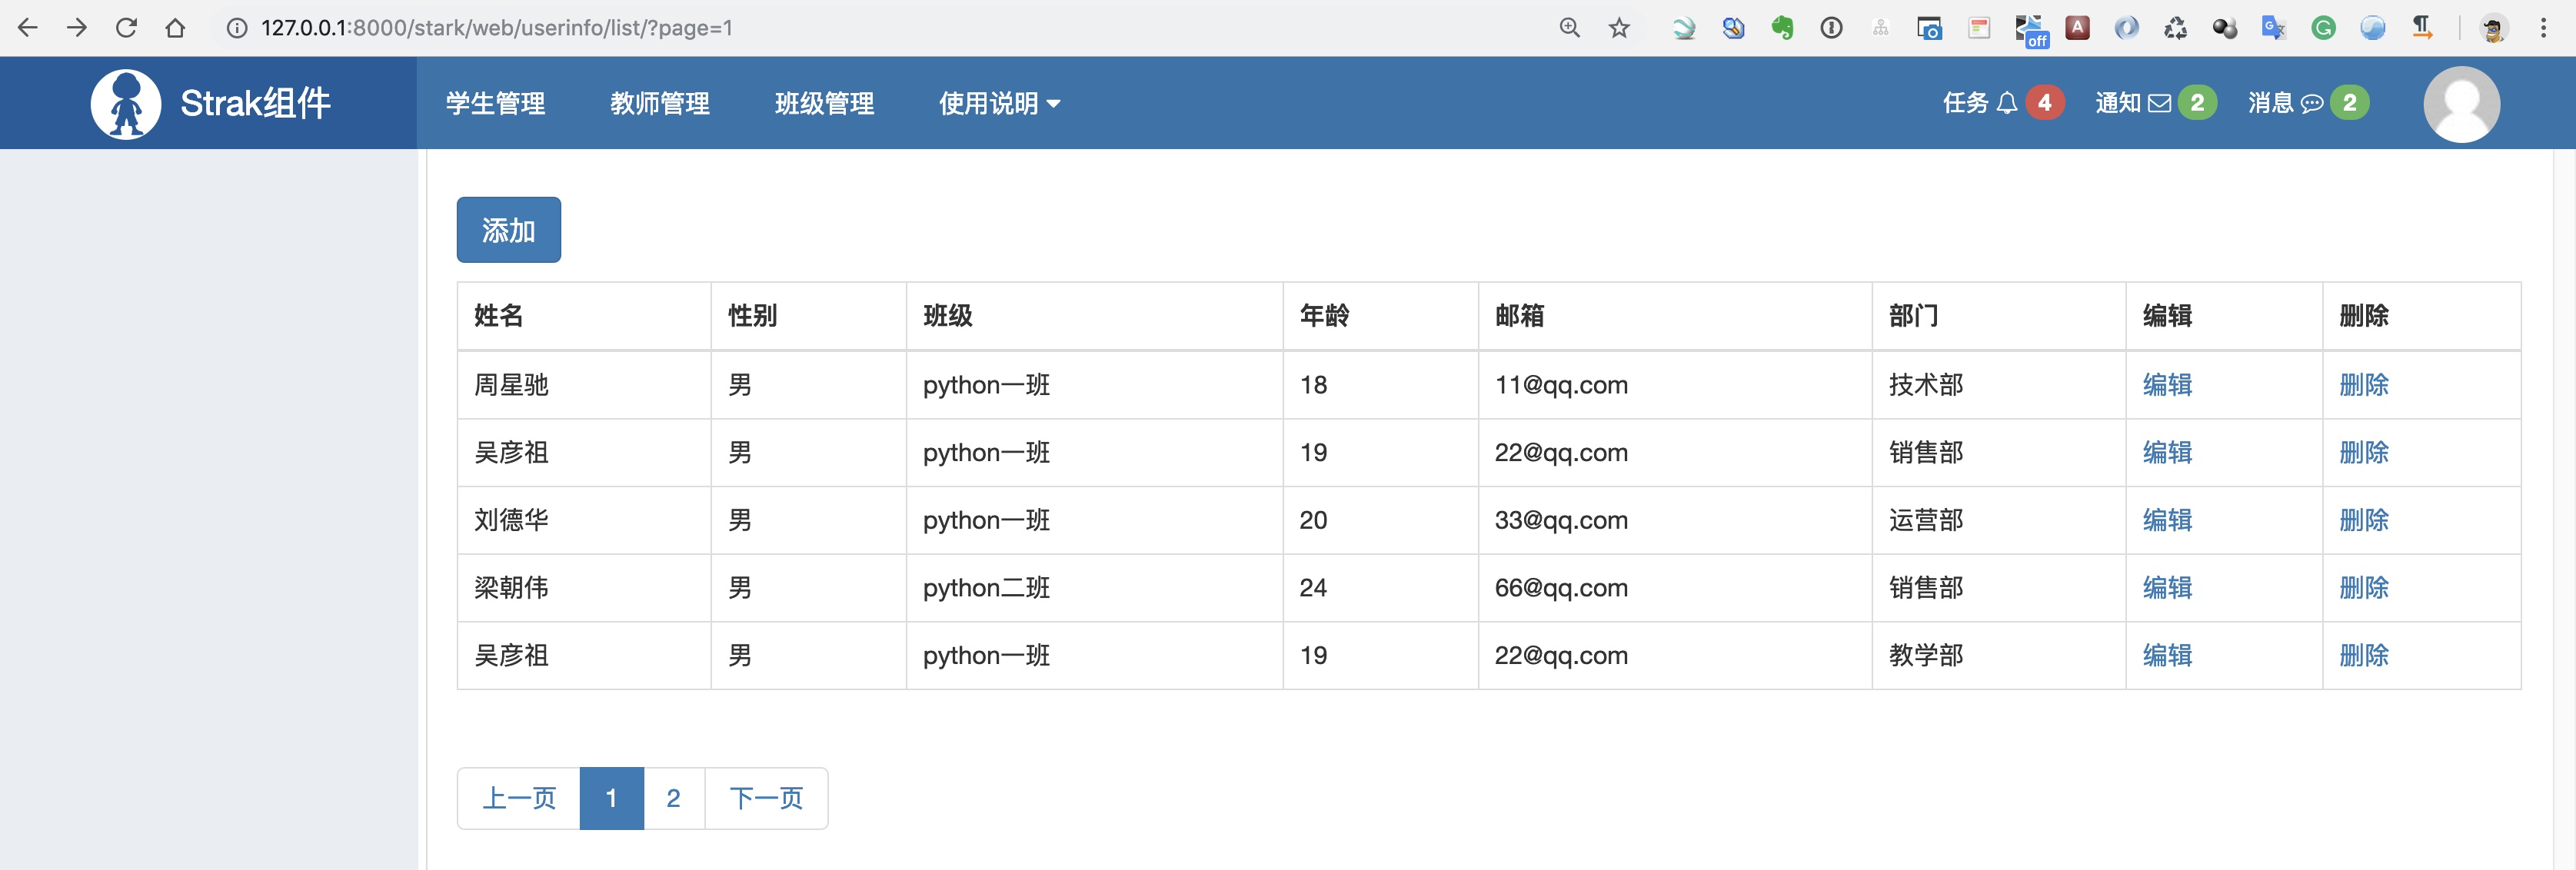The image size is (2576, 870).
Task: Reload the current page
Action: [126, 28]
